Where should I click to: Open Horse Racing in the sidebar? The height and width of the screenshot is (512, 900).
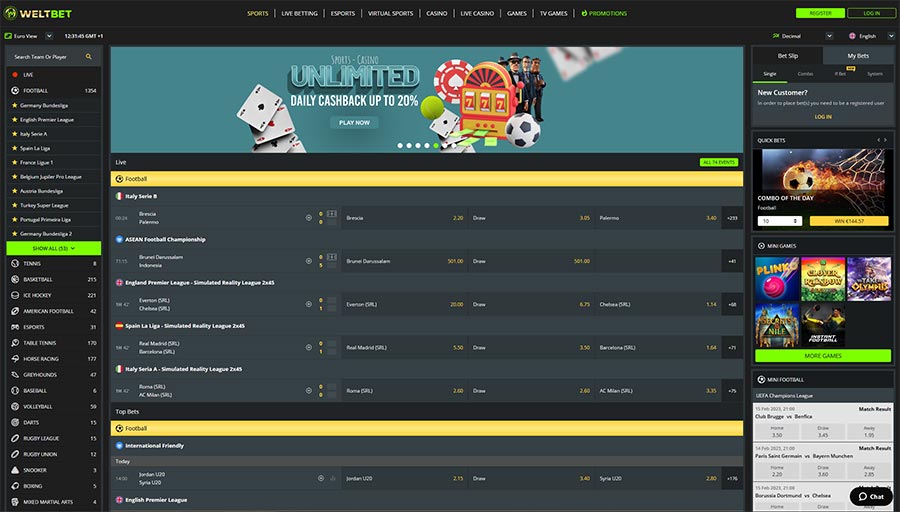point(53,359)
